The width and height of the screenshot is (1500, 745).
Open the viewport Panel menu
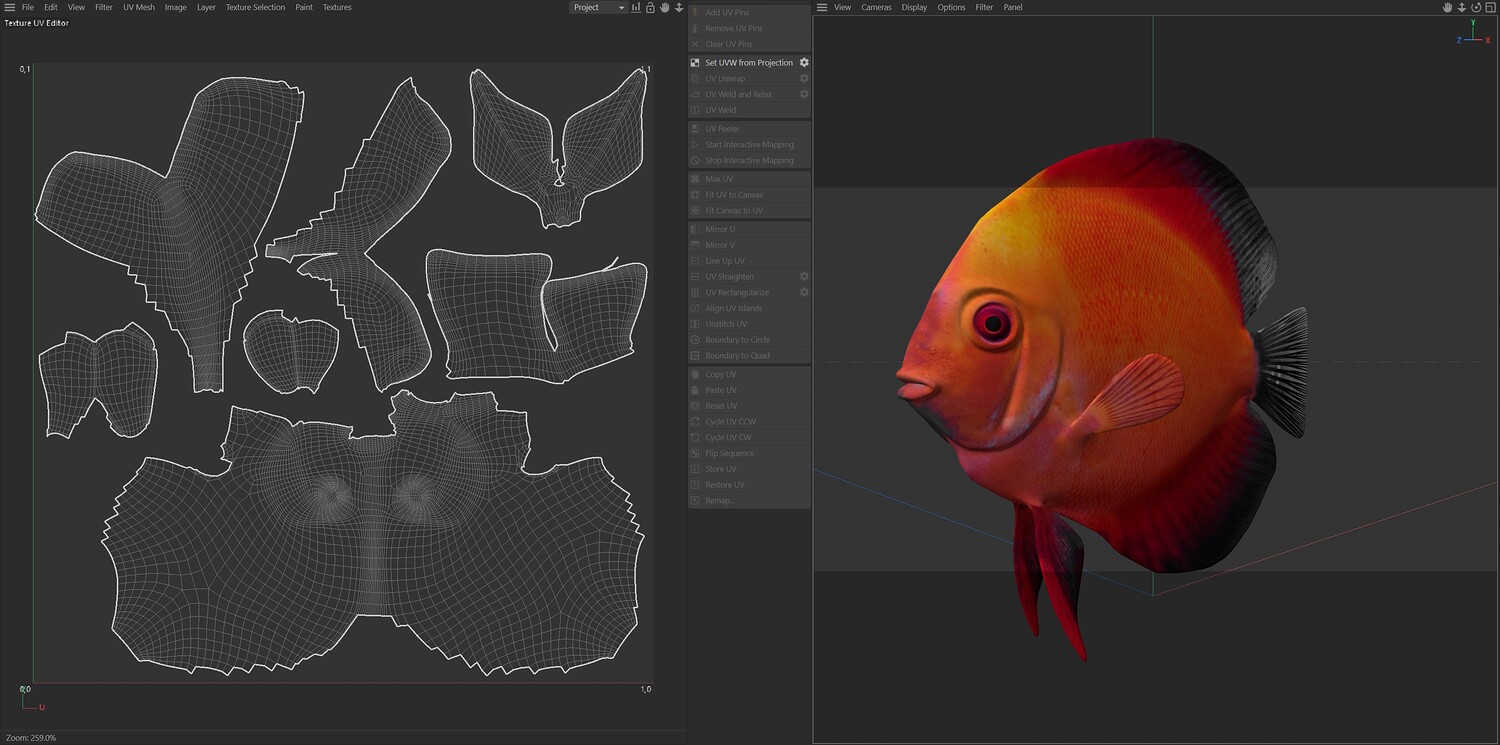[1013, 7]
